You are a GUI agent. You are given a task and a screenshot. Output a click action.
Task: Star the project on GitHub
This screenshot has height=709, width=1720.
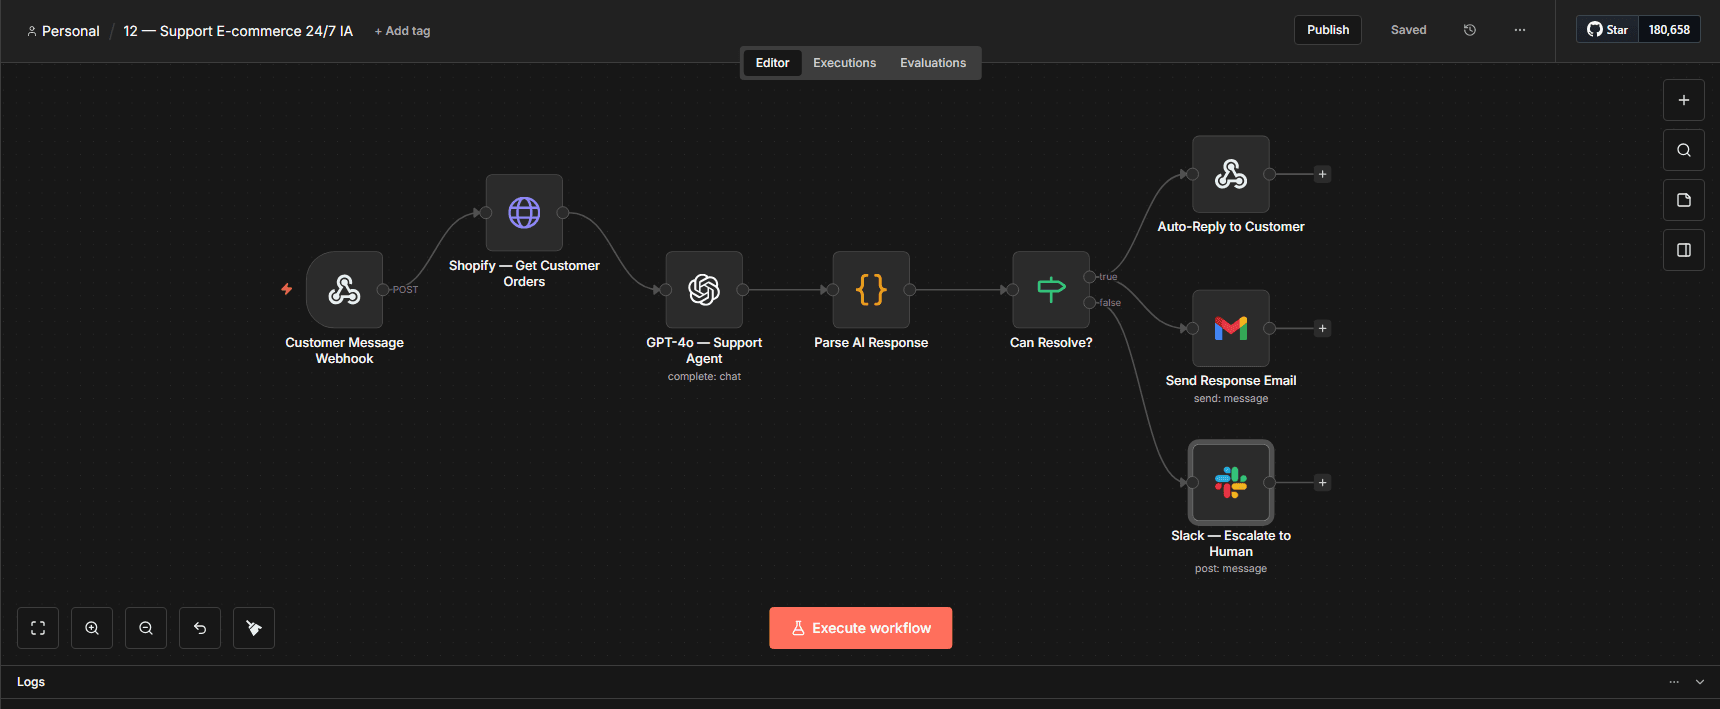coord(1608,30)
